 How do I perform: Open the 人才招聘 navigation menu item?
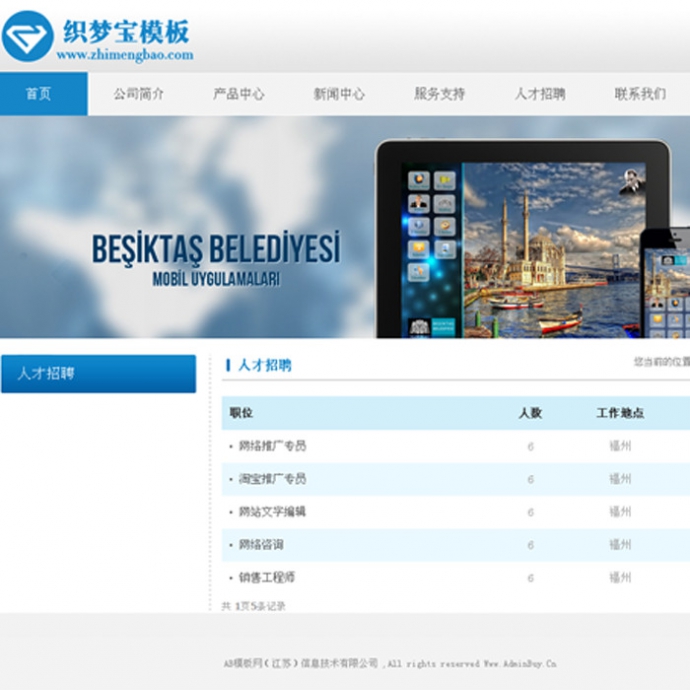click(540, 94)
